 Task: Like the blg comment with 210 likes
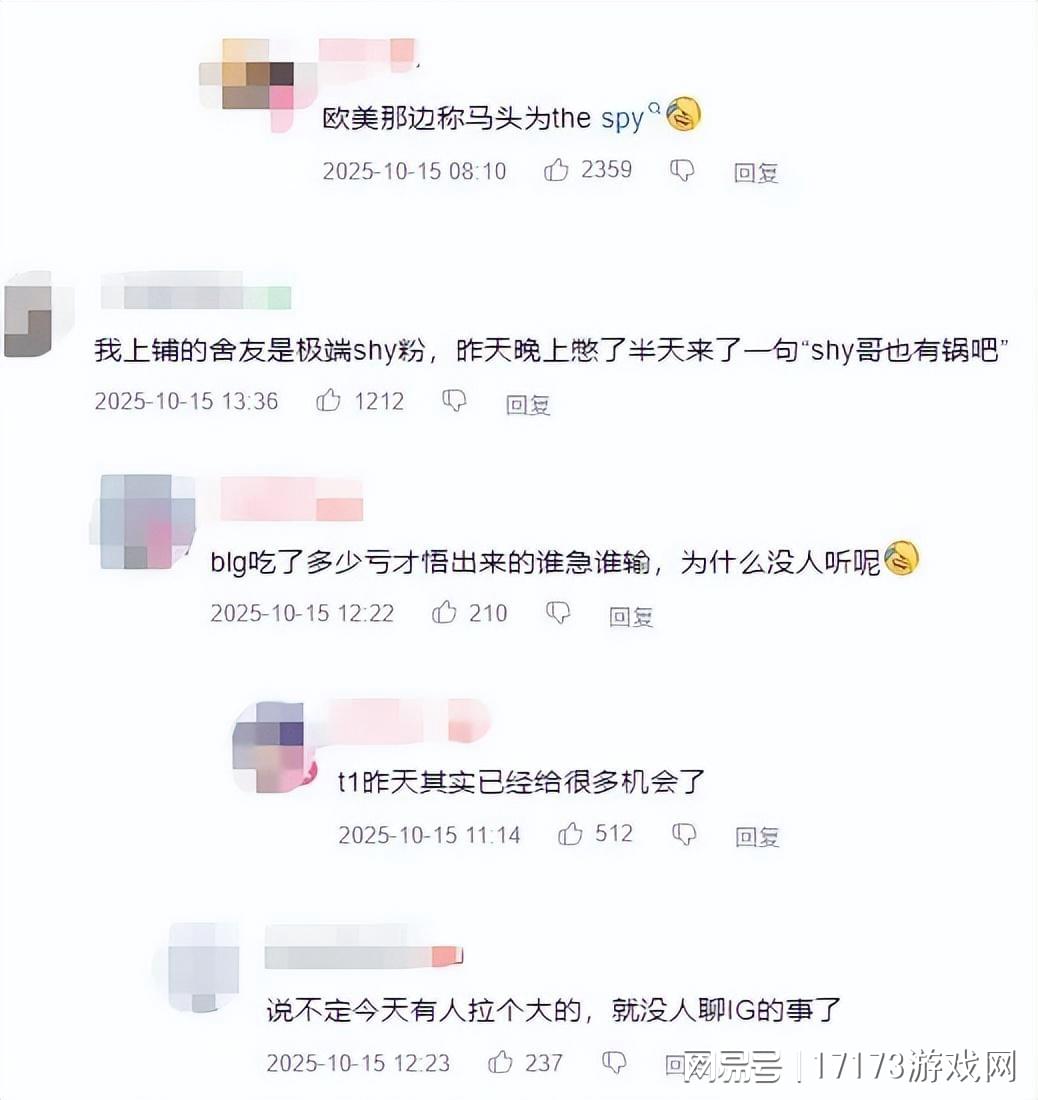444,612
